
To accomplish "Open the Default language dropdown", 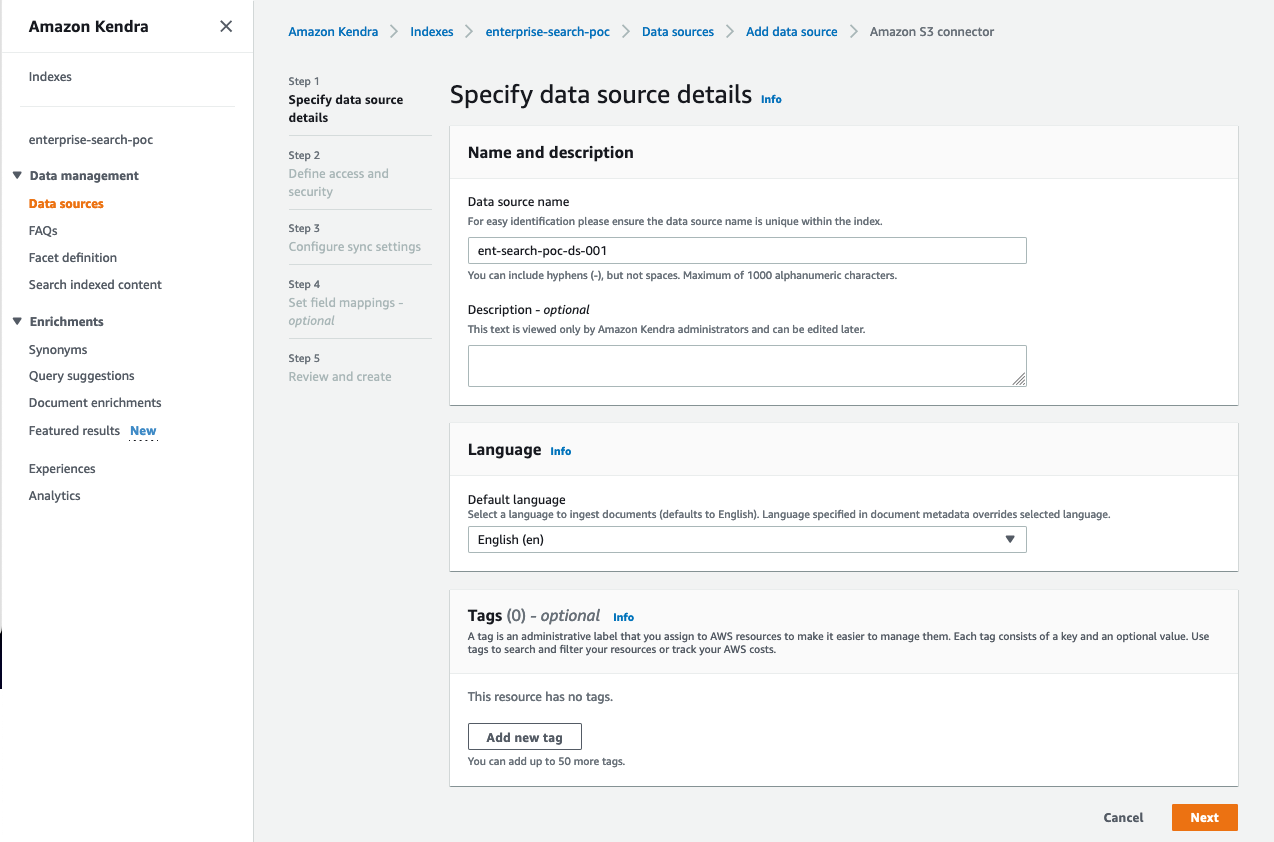I will click(747, 540).
